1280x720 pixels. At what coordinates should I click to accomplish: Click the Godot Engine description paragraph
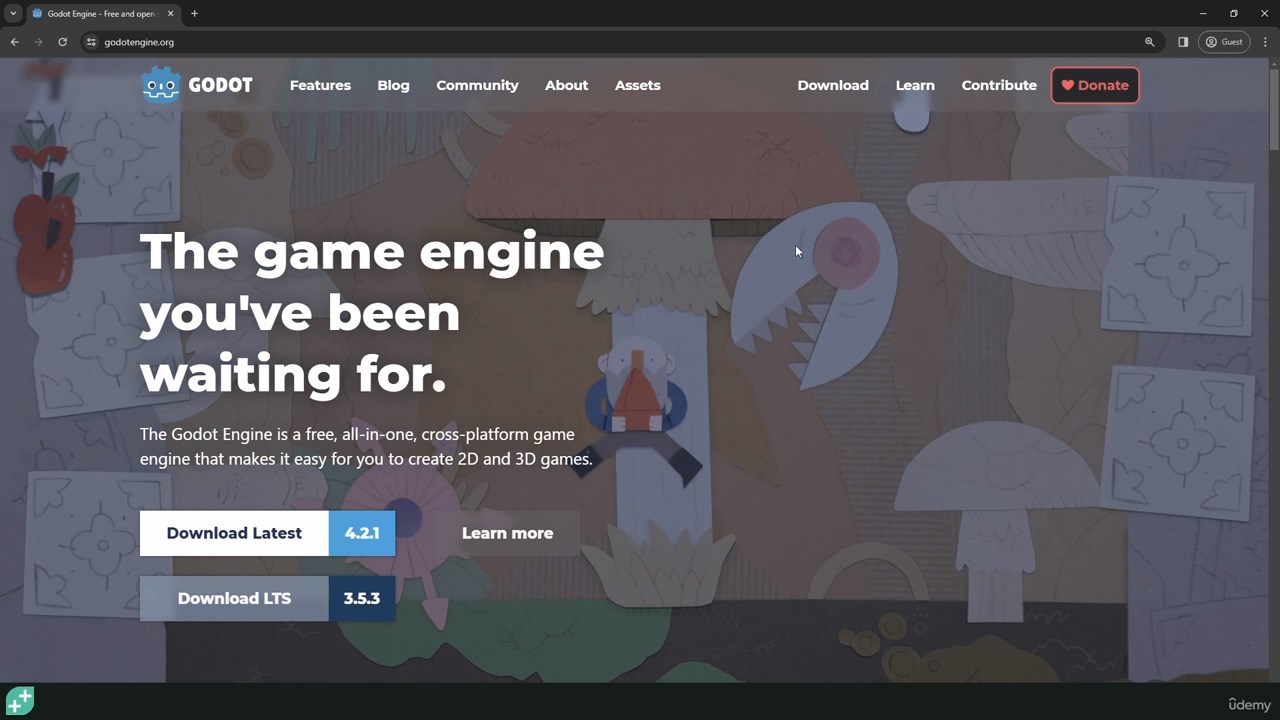click(366, 446)
